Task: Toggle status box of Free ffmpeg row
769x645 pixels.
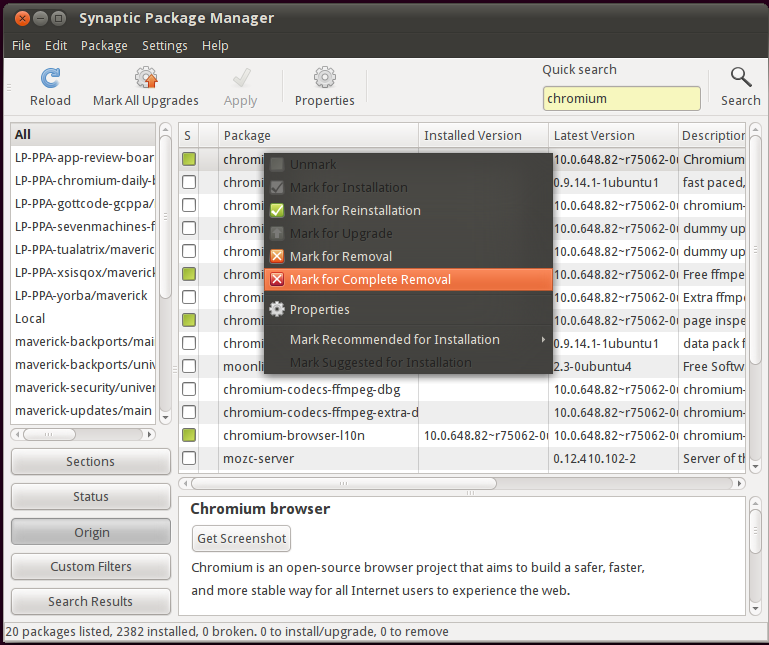Action: [189, 274]
